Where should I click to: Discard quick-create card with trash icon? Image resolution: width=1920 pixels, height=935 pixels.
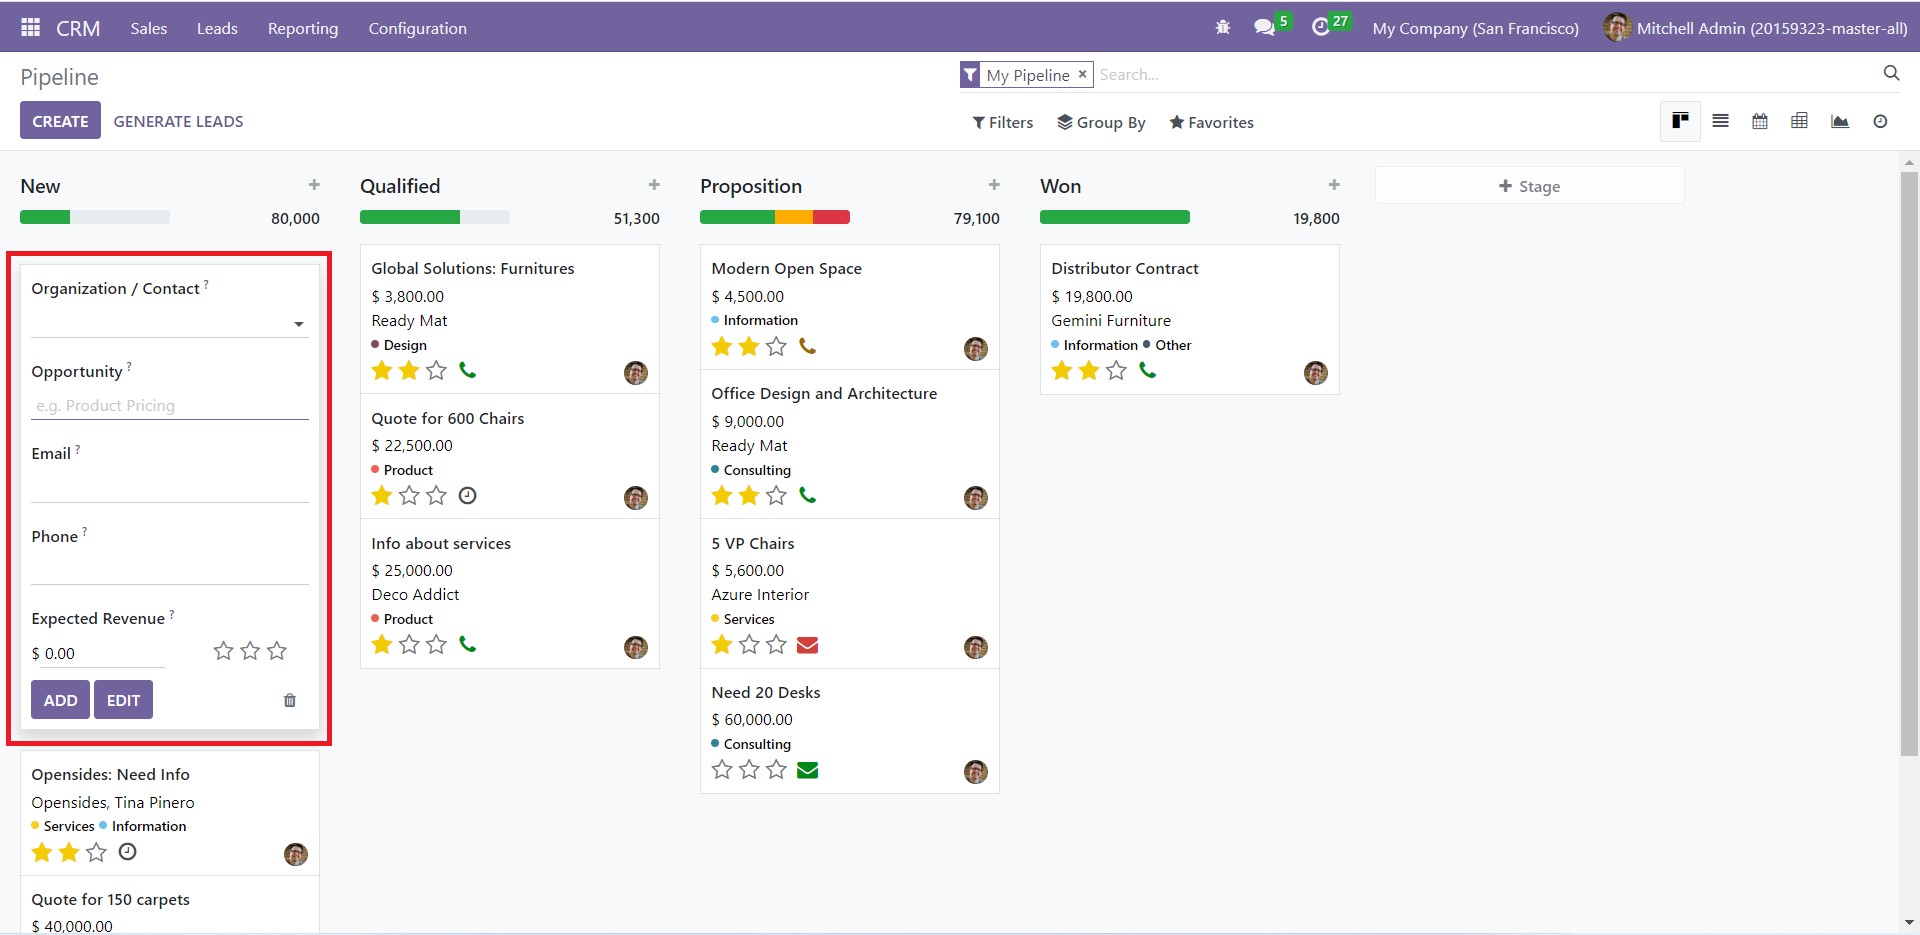point(290,700)
